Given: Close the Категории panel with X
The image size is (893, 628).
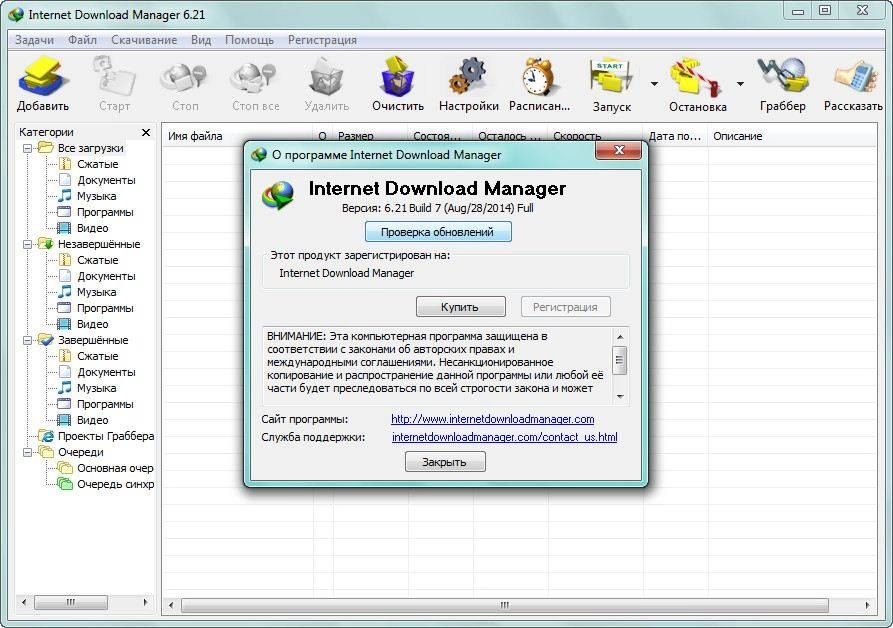Looking at the screenshot, I should pos(146,132).
